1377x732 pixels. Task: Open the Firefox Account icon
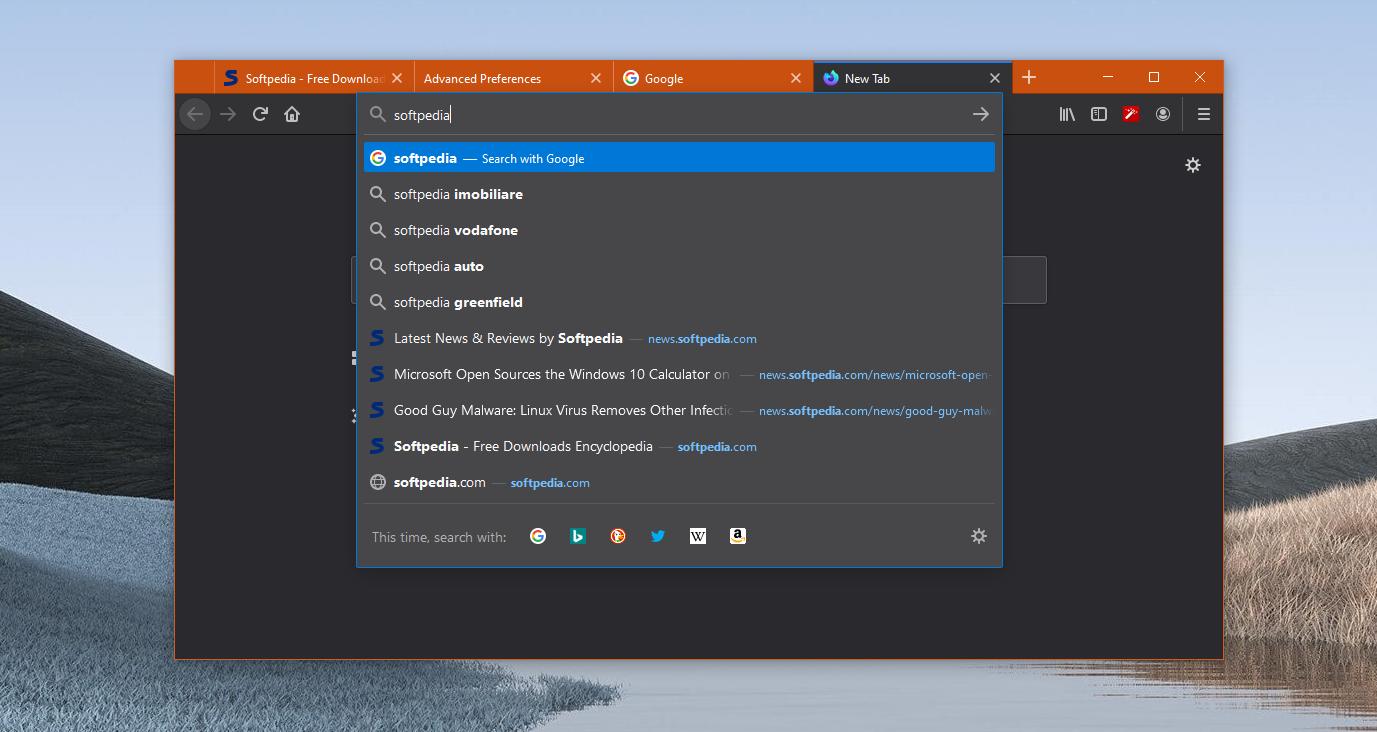[1163, 114]
